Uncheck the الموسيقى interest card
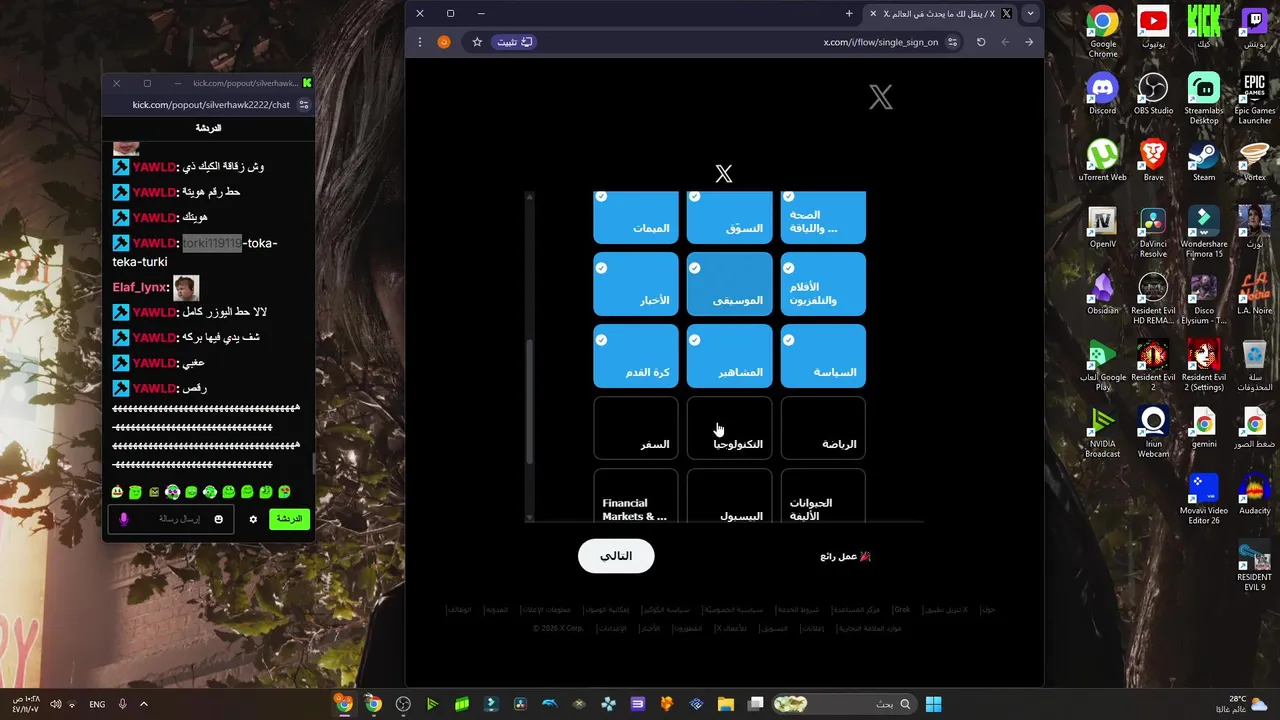The width and height of the screenshot is (1280, 720). (729, 283)
